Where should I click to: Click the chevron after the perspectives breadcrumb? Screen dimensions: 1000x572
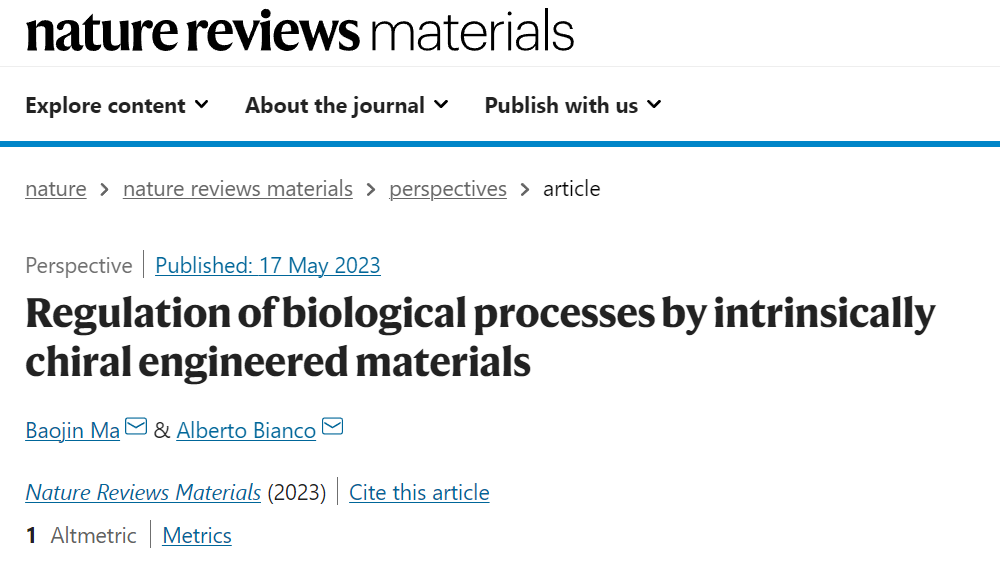[525, 189]
